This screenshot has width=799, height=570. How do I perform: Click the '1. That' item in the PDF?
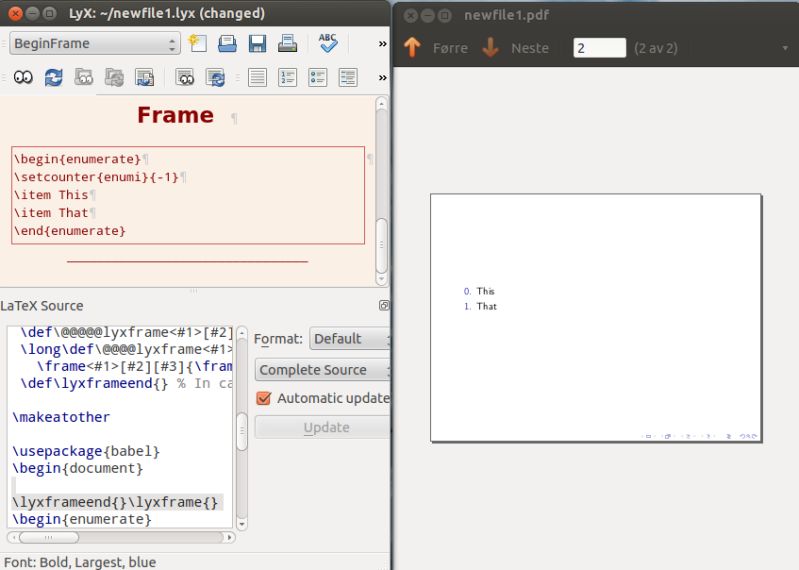coord(480,306)
